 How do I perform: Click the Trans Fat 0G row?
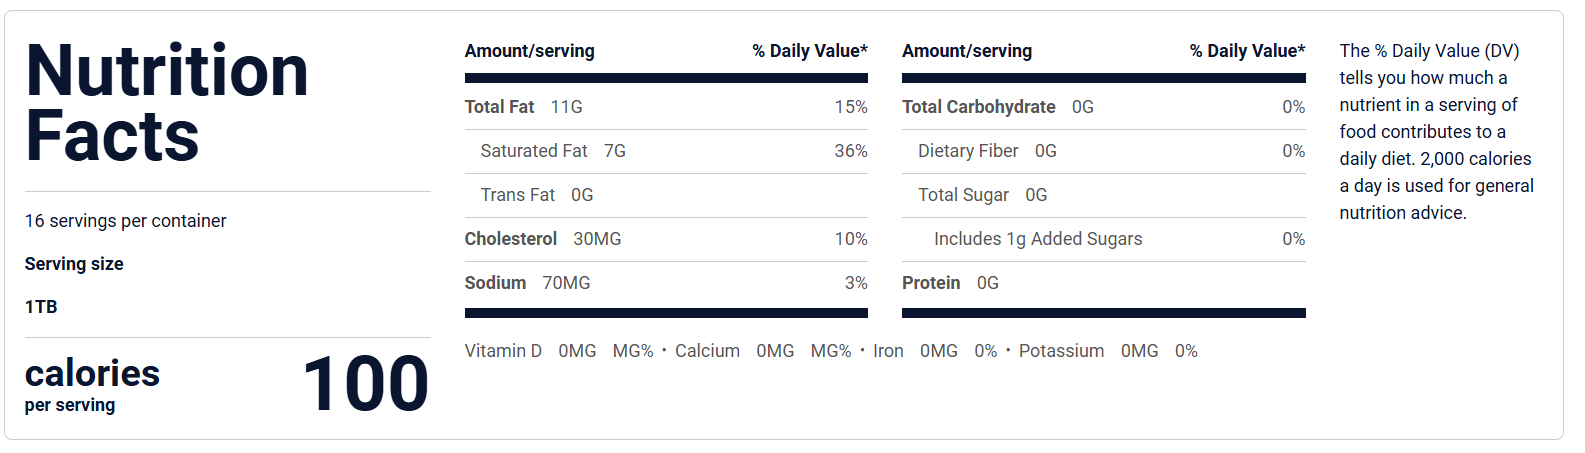point(537,195)
